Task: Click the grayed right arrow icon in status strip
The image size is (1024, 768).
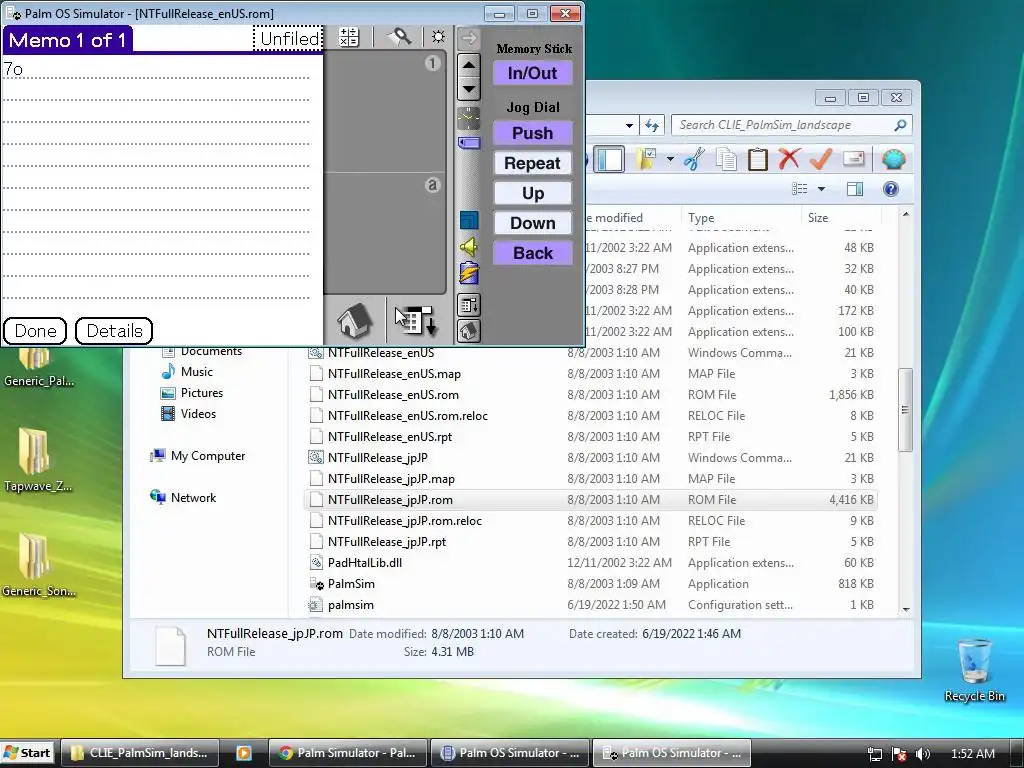Action: coord(468,39)
